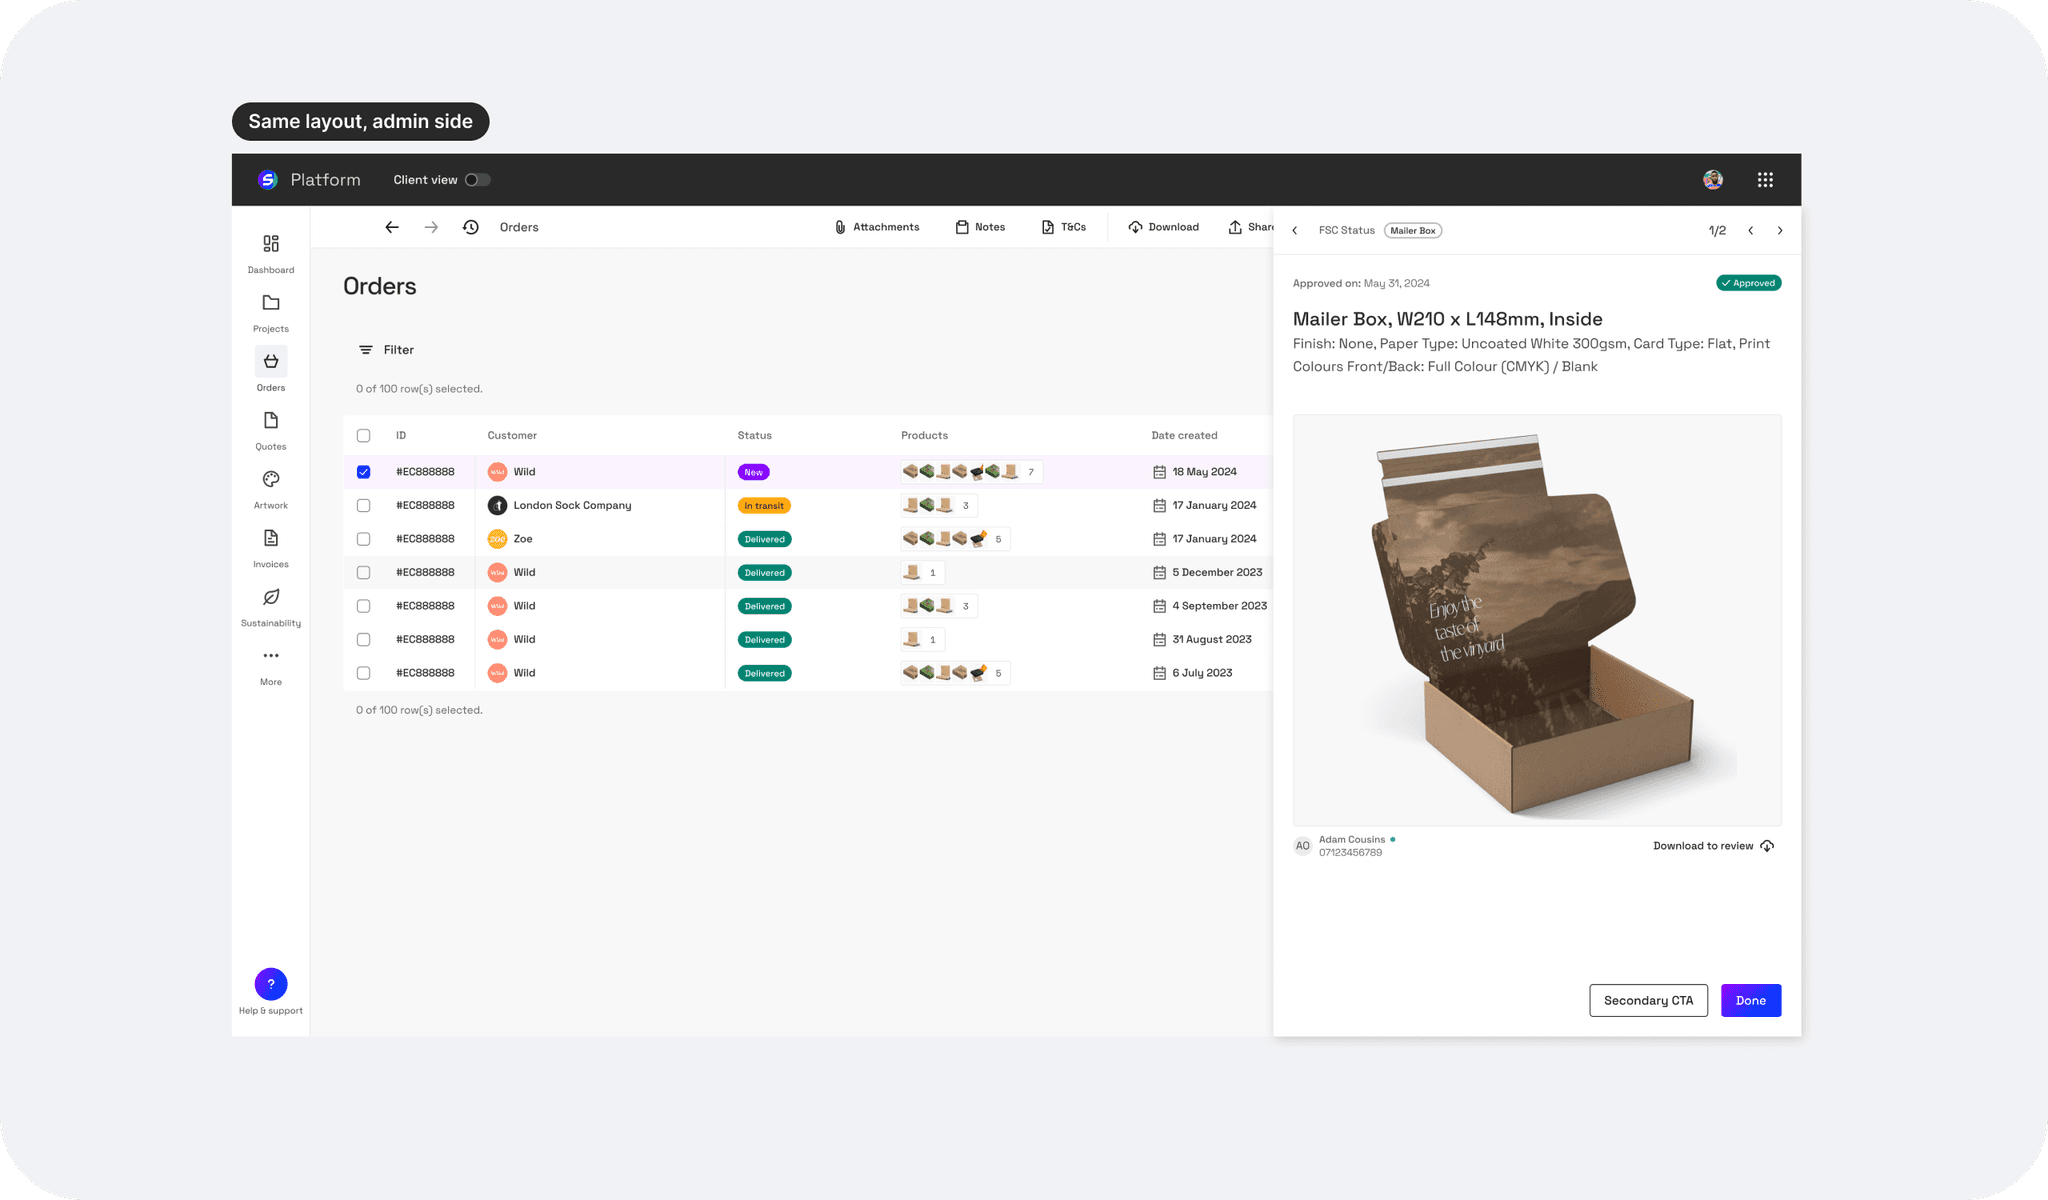Image resolution: width=2048 pixels, height=1200 pixels.
Task: Open the Attachments toolbar item
Action: click(x=876, y=228)
